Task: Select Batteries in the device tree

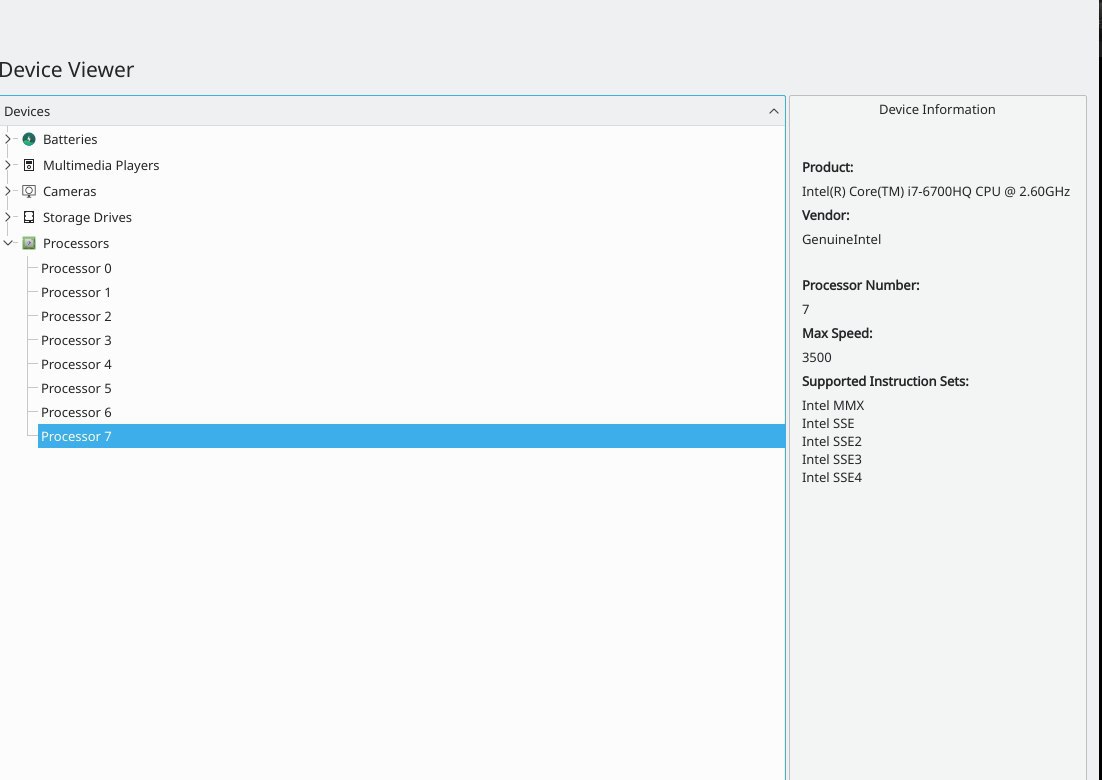Action: [x=70, y=139]
